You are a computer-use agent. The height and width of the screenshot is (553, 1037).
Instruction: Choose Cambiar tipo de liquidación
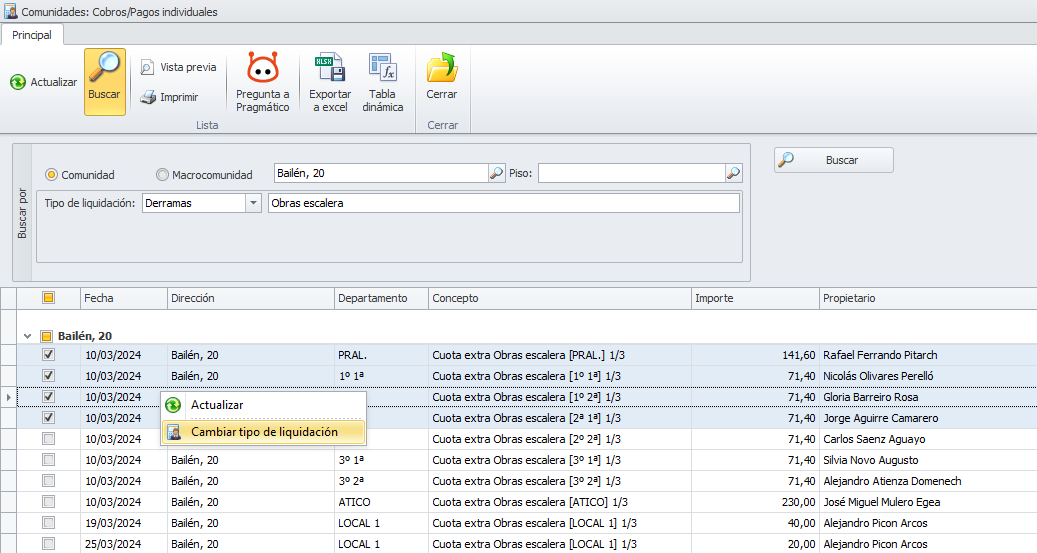click(263, 432)
